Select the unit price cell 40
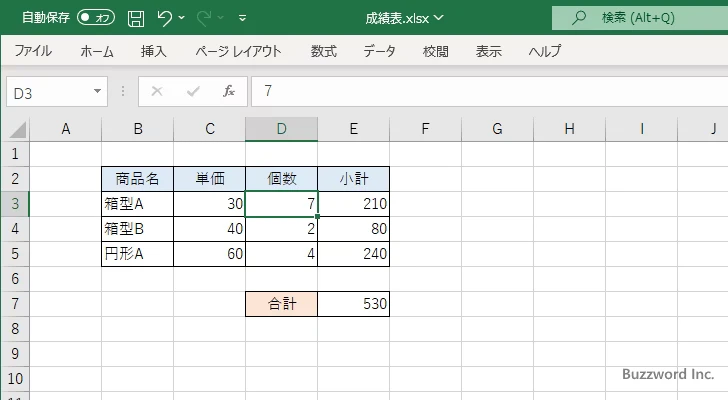The height and width of the screenshot is (400, 728). (209, 229)
